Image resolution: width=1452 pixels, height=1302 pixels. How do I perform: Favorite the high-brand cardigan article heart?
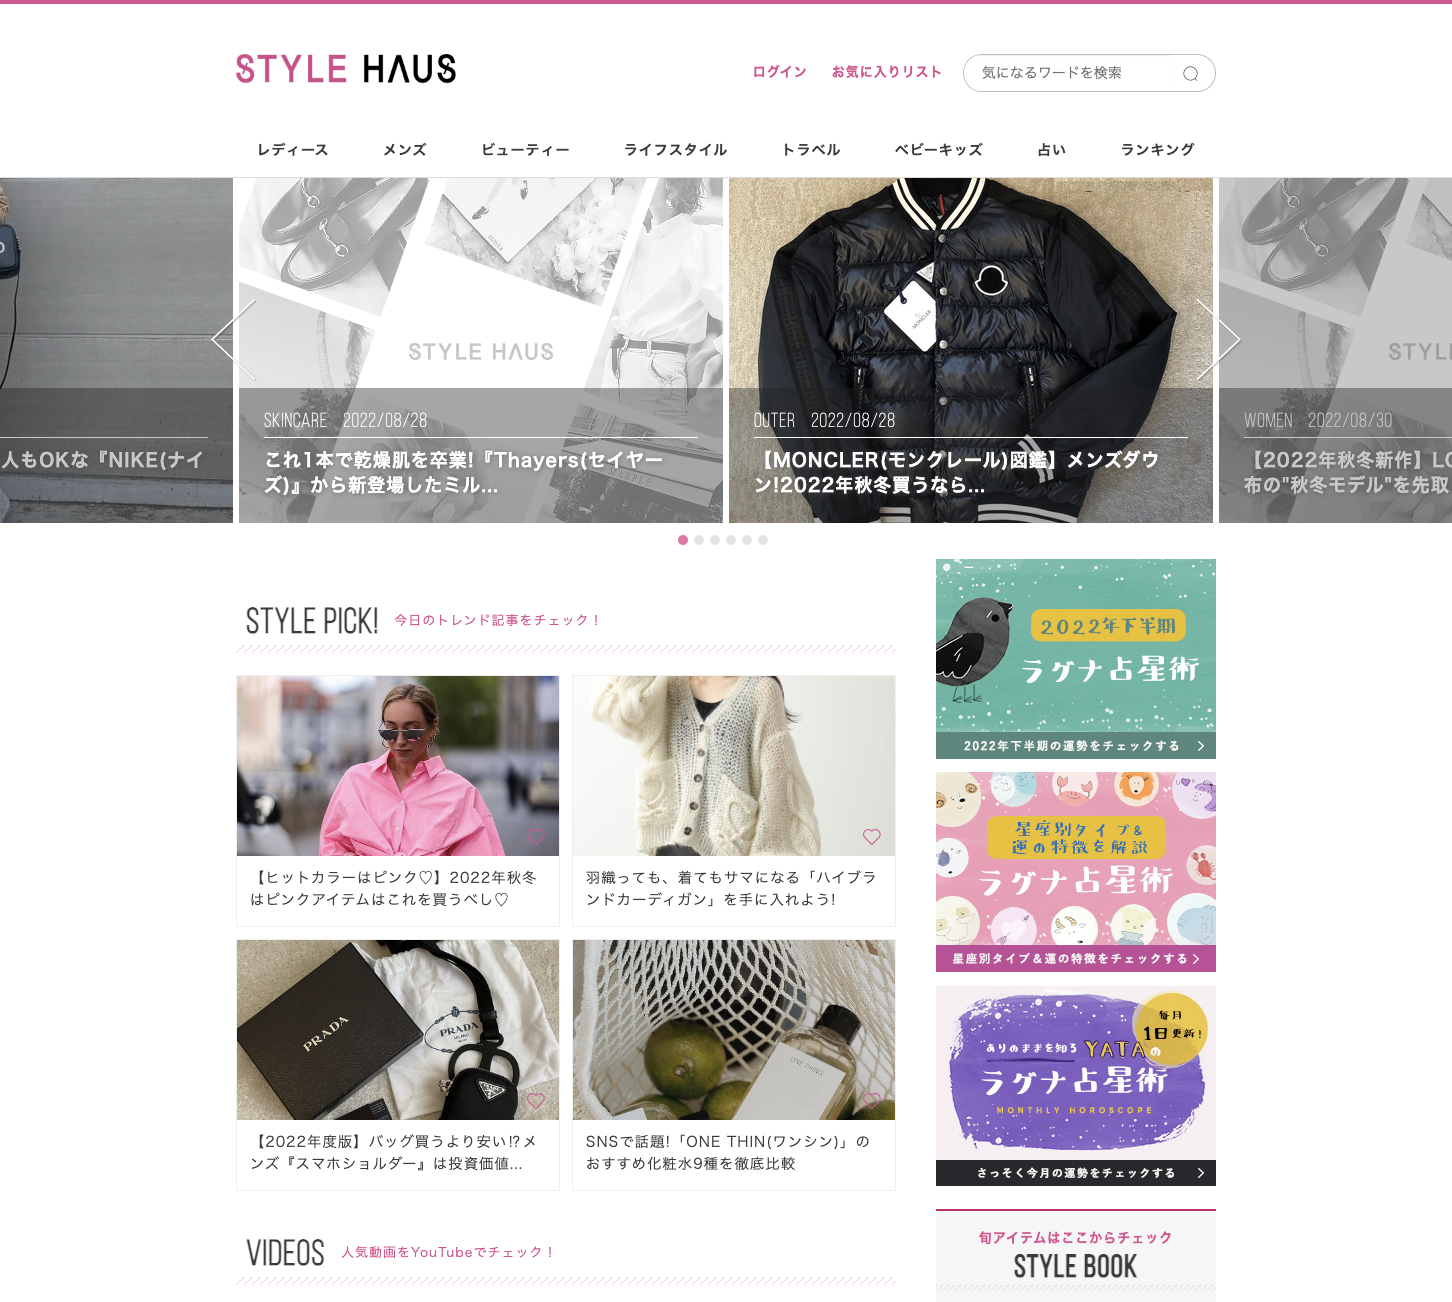click(x=872, y=837)
